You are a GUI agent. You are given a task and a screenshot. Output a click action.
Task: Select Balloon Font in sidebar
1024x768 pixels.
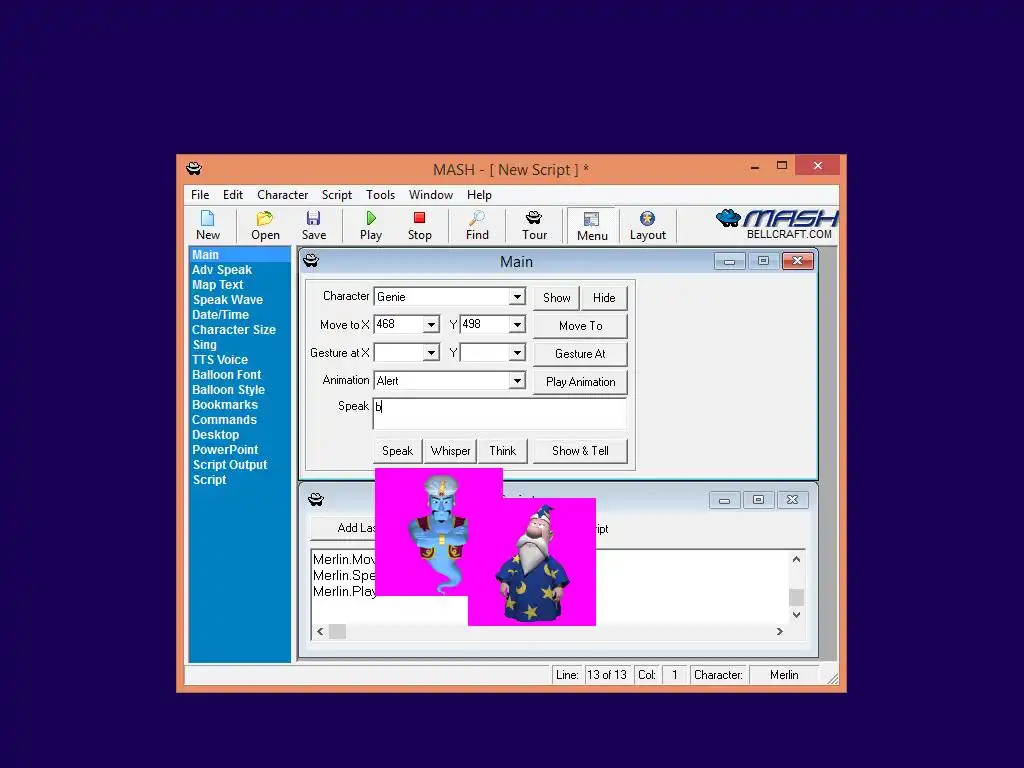tap(227, 375)
